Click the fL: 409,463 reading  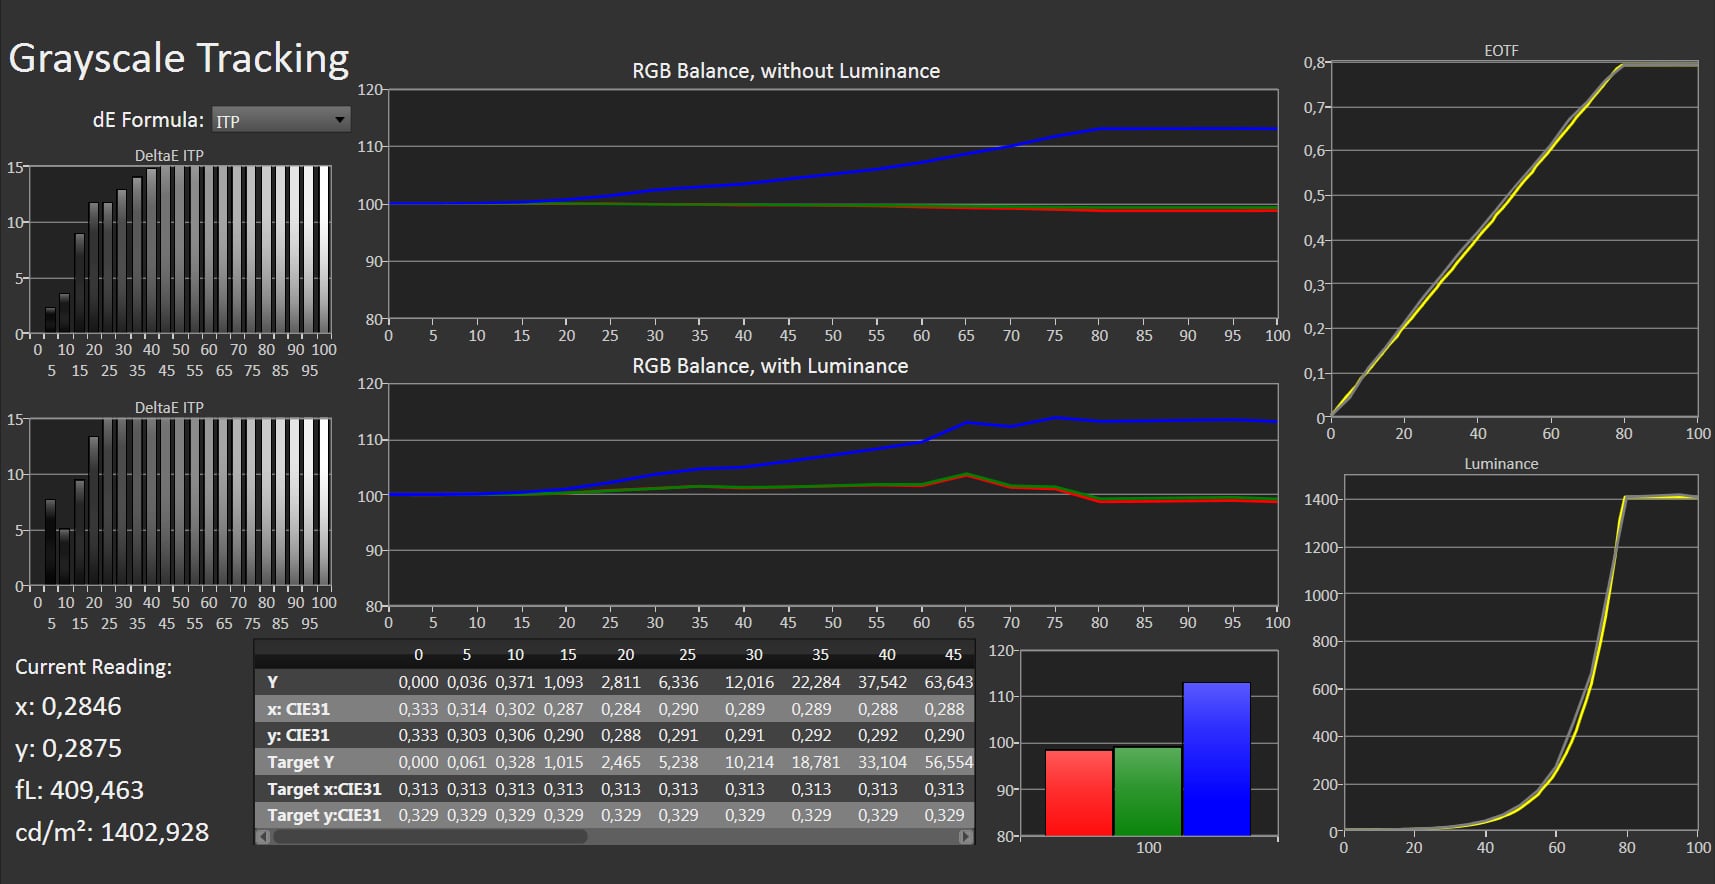coord(79,791)
